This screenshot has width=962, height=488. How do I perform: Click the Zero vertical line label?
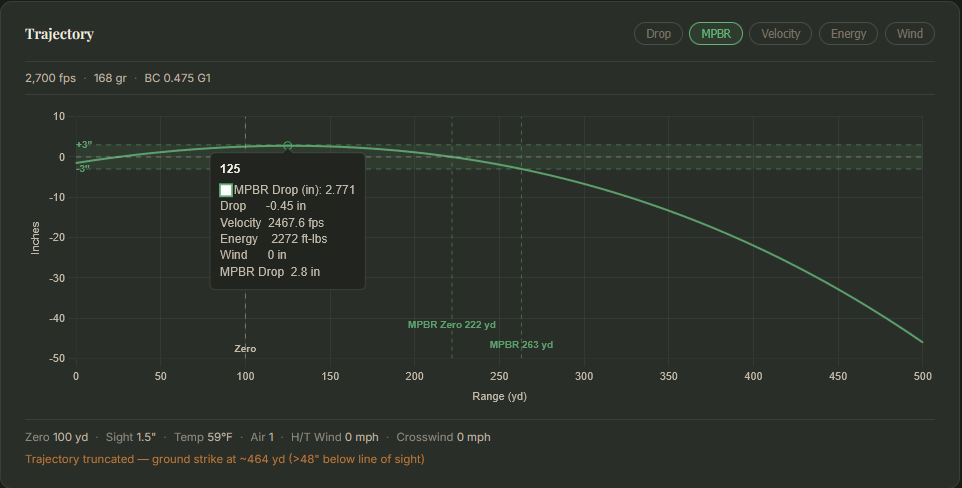[245, 349]
